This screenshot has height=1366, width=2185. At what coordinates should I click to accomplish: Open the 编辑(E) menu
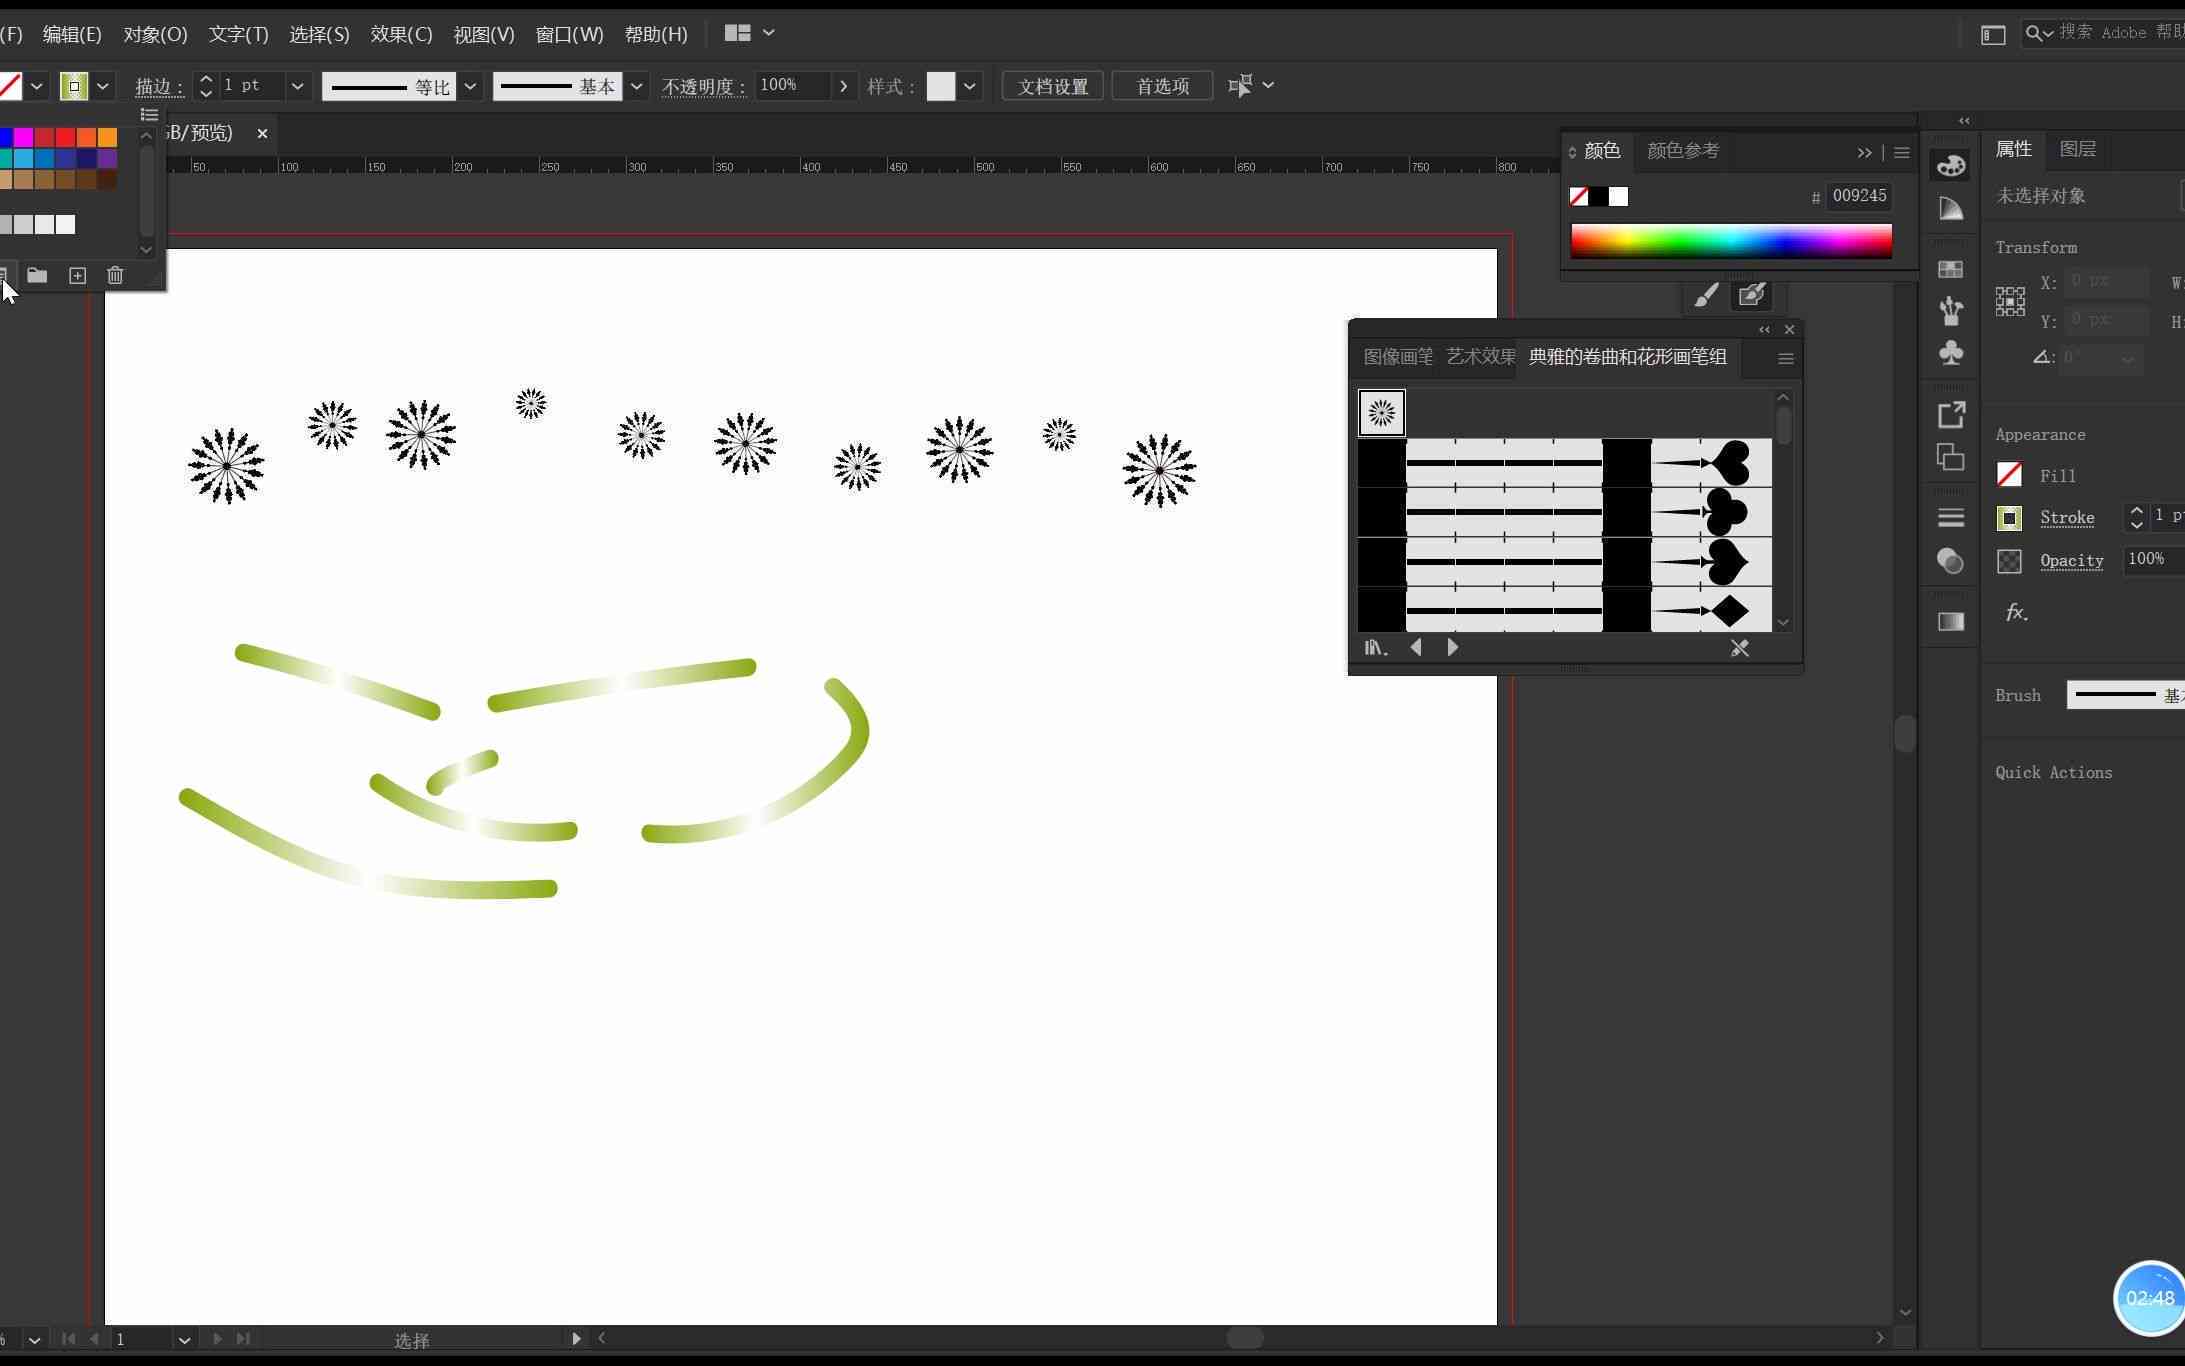(72, 34)
